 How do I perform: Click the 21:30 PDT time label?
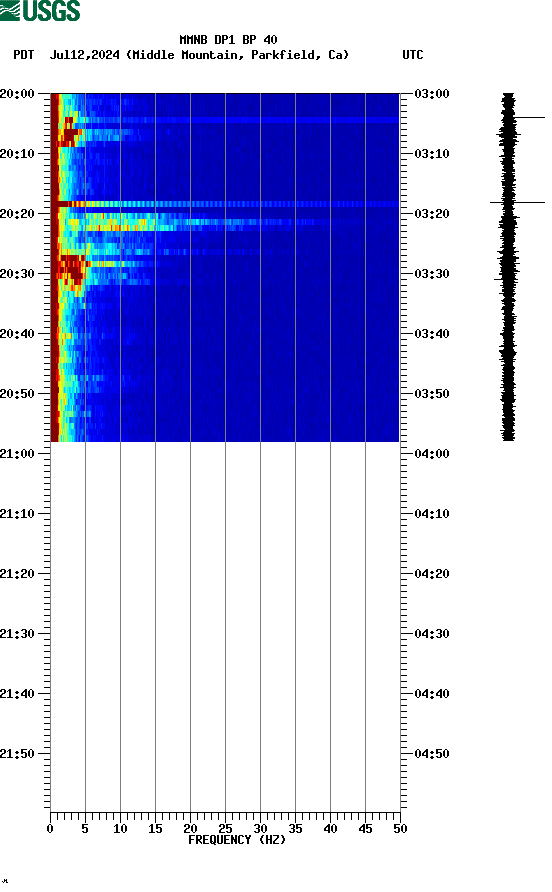17,634
